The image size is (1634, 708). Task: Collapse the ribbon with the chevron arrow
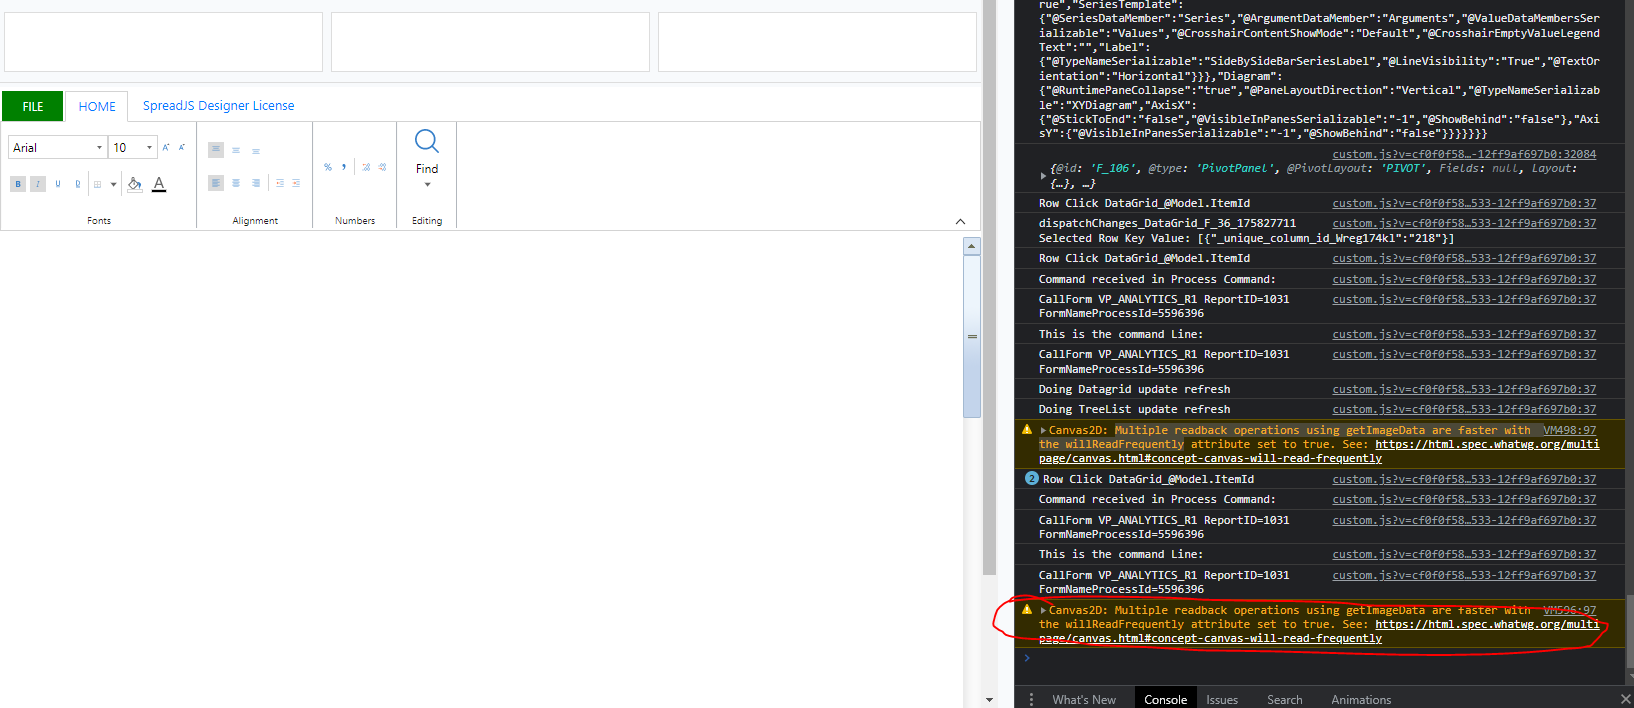pyautogui.click(x=960, y=221)
